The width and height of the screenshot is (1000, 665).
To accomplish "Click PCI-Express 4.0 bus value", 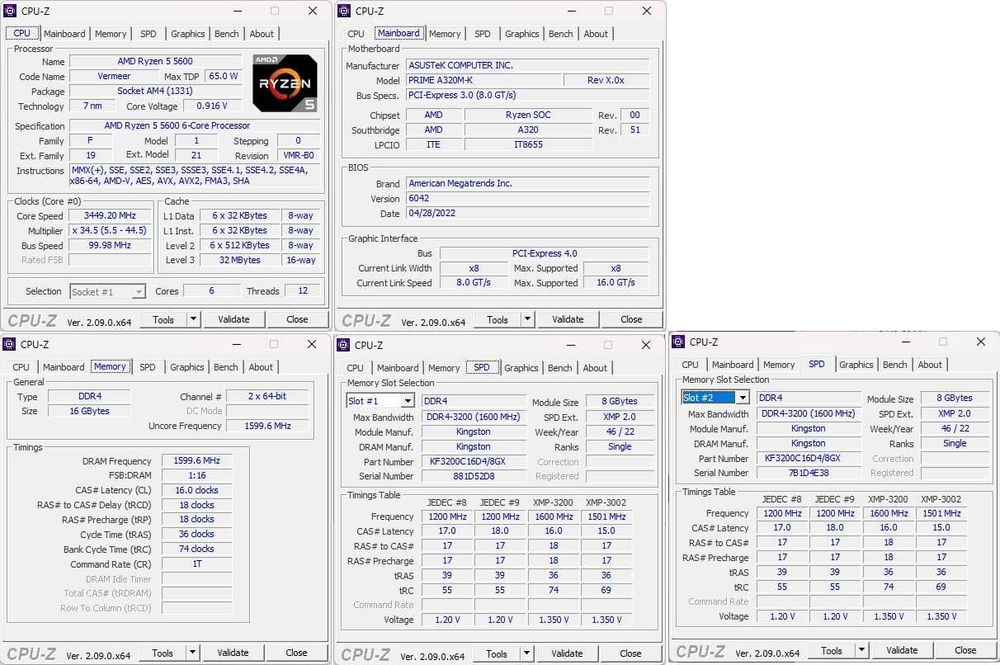I will [544, 254].
